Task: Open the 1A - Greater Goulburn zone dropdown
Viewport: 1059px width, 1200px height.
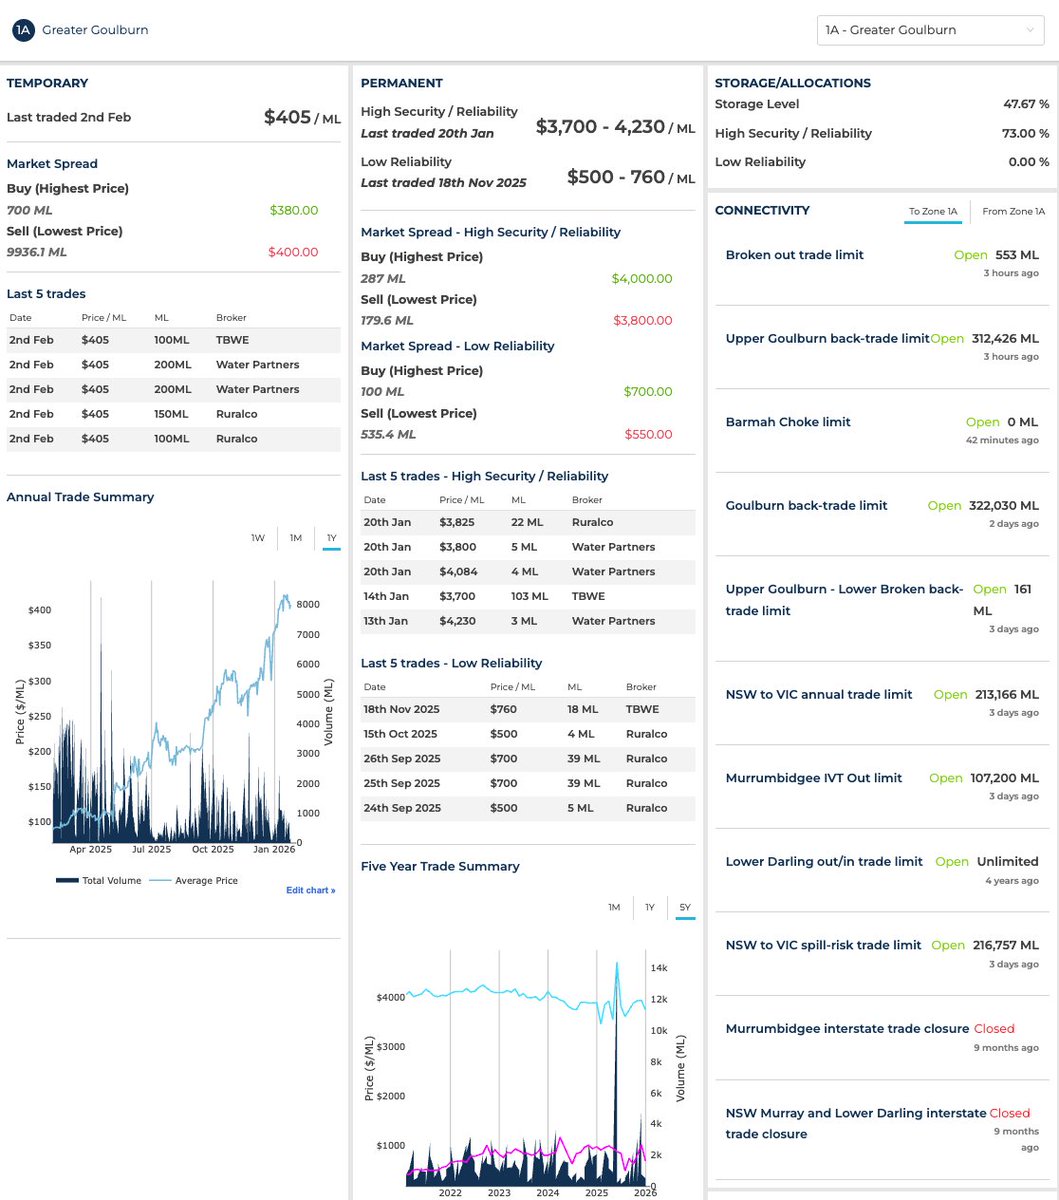Action: [931, 30]
